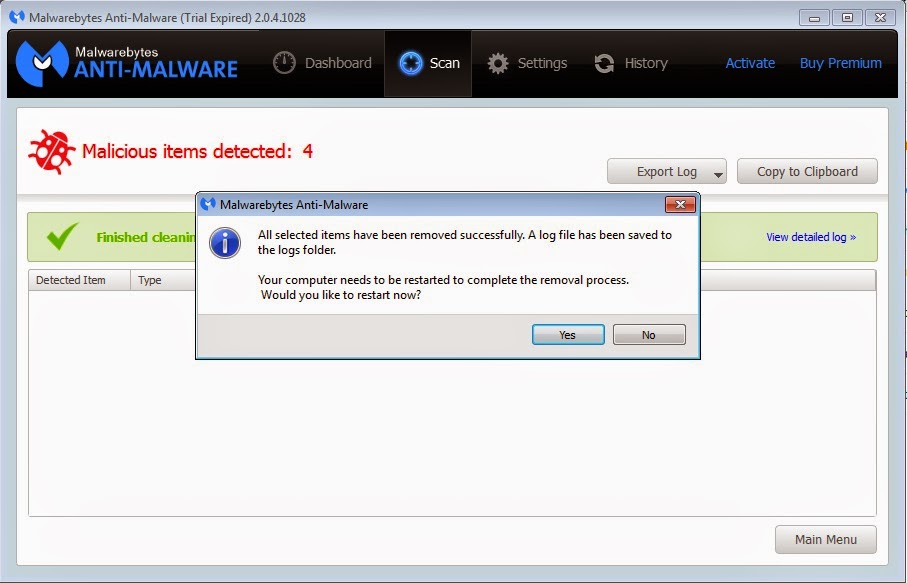
Task: Close the restart dialog with red X
Action: point(680,204)
